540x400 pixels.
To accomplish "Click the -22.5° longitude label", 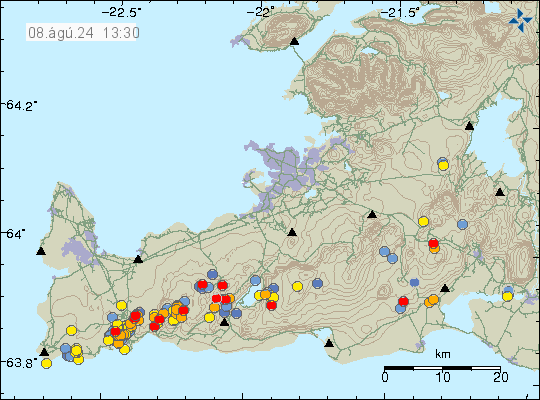I will coord(121,13).
